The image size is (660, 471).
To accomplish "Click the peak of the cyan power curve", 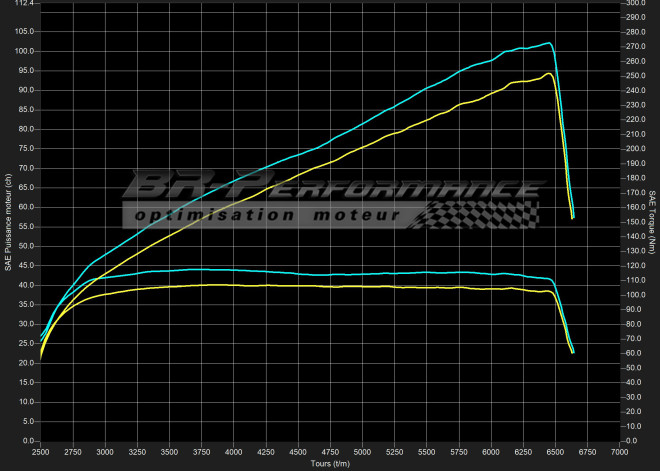I will click(x=549, y=43).
